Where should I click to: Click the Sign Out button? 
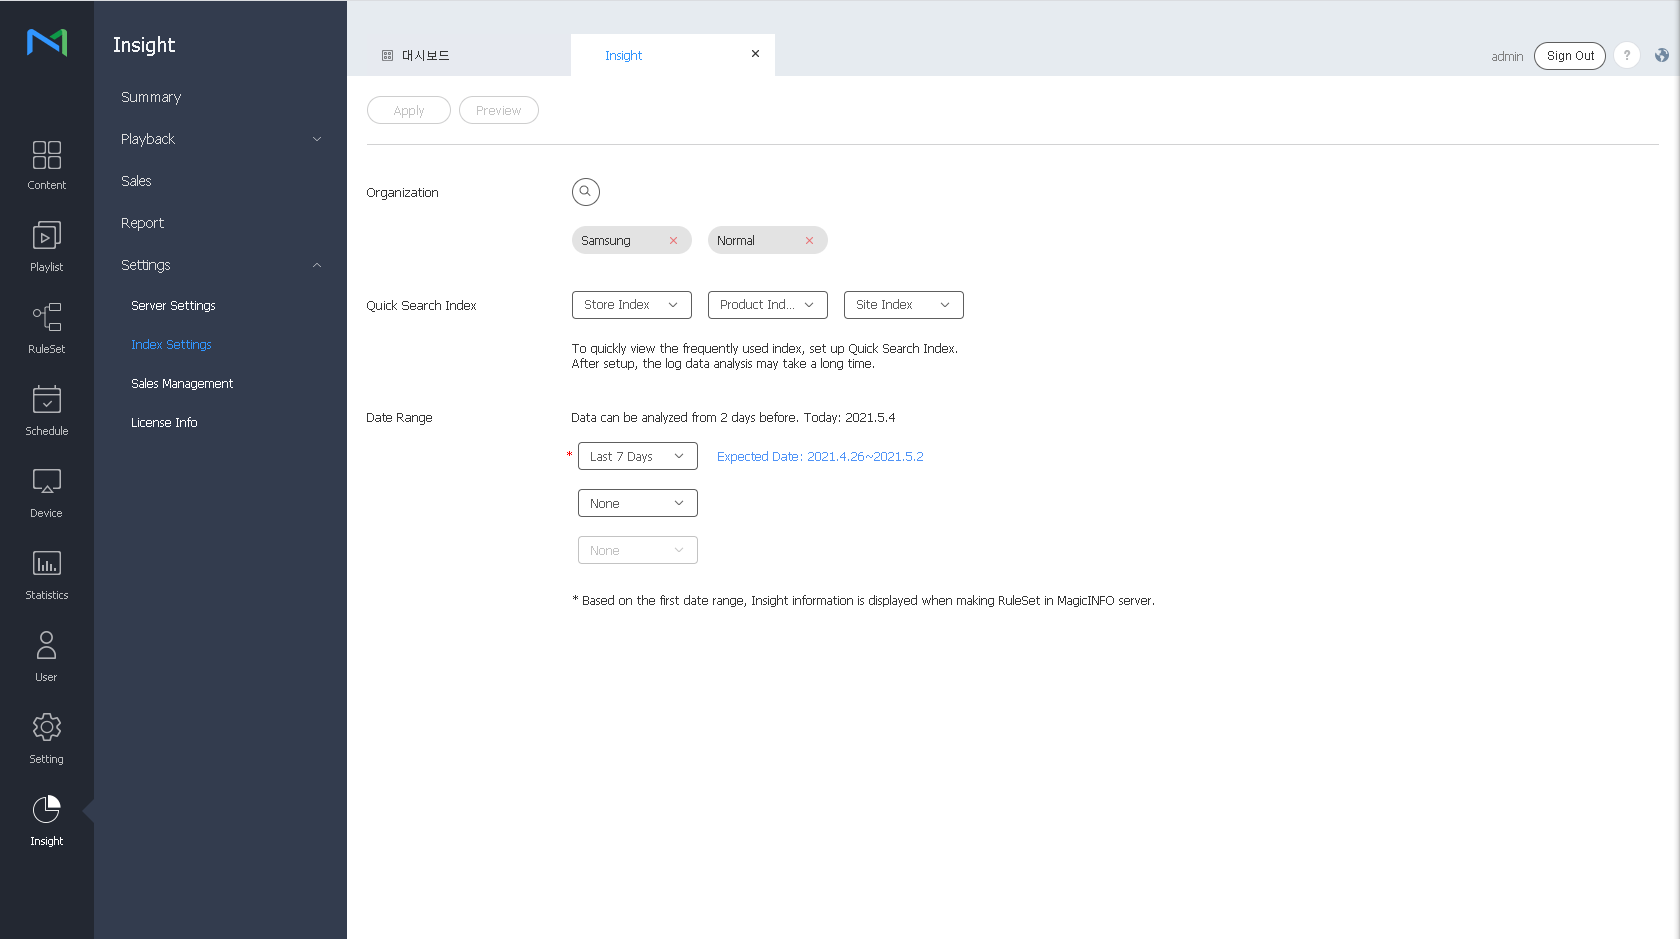[1569, 56]
